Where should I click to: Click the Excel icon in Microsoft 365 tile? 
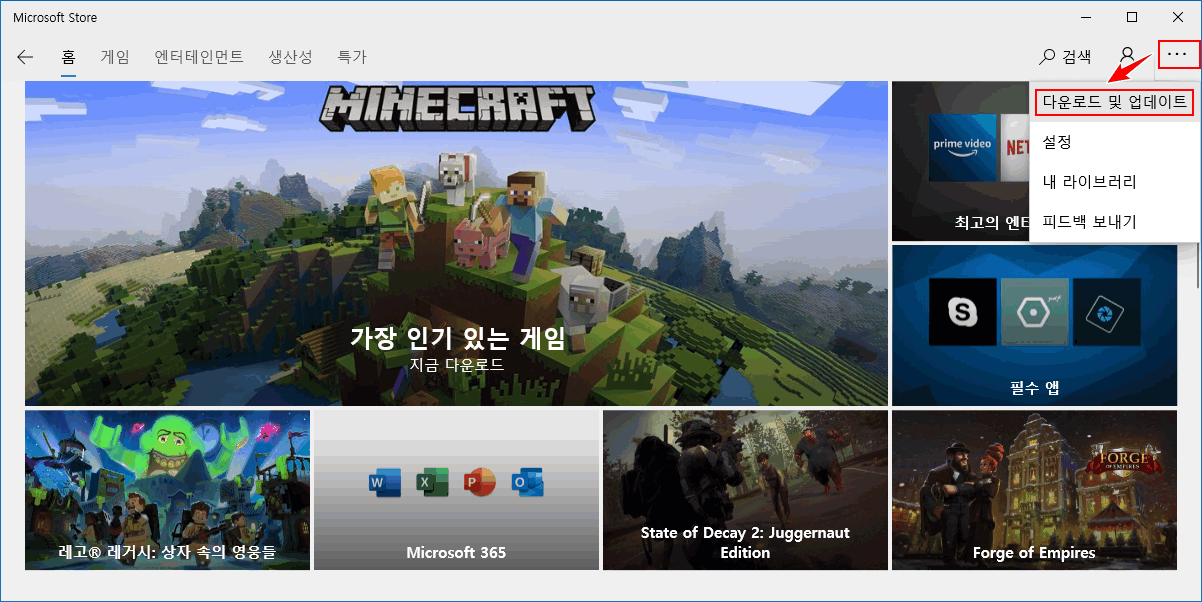pos(432,482)
